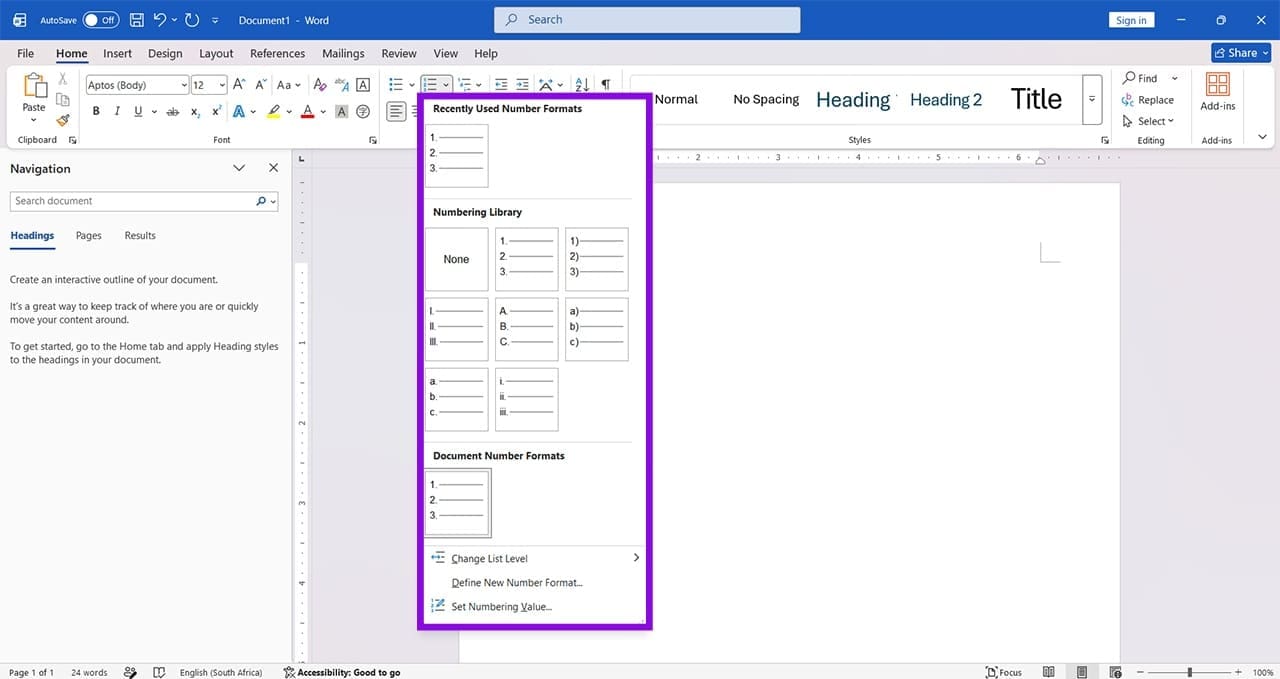Open the Select dropdown in Editing
1280x679 pixels.
tap(1148, 121)
